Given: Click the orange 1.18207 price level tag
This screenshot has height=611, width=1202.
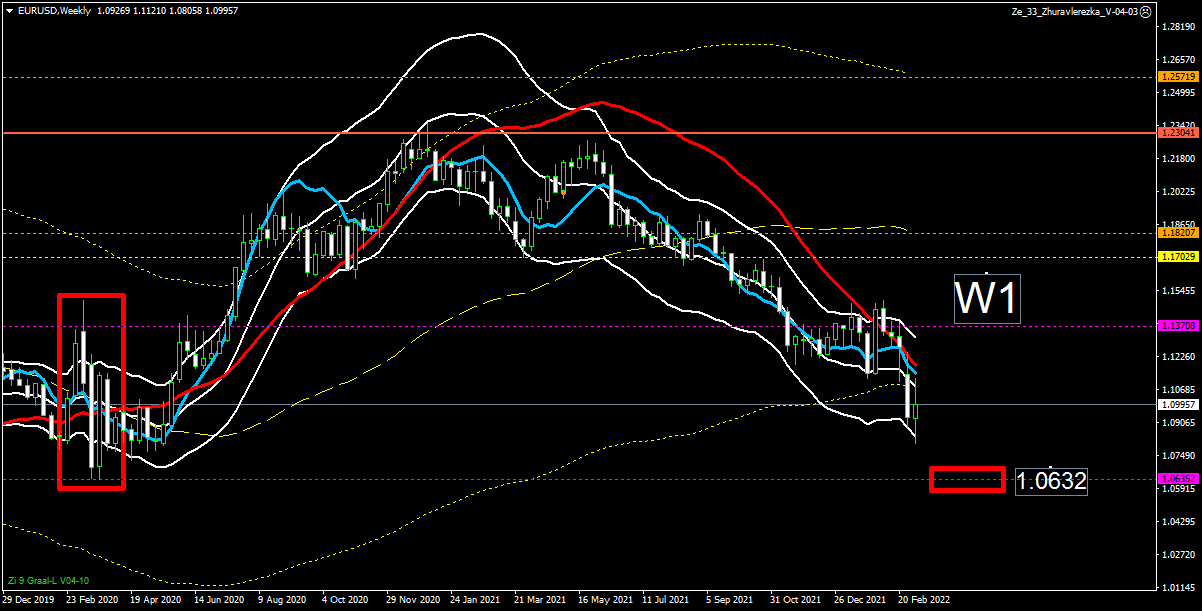Looking at the screenshot, I should [1178, 232].
